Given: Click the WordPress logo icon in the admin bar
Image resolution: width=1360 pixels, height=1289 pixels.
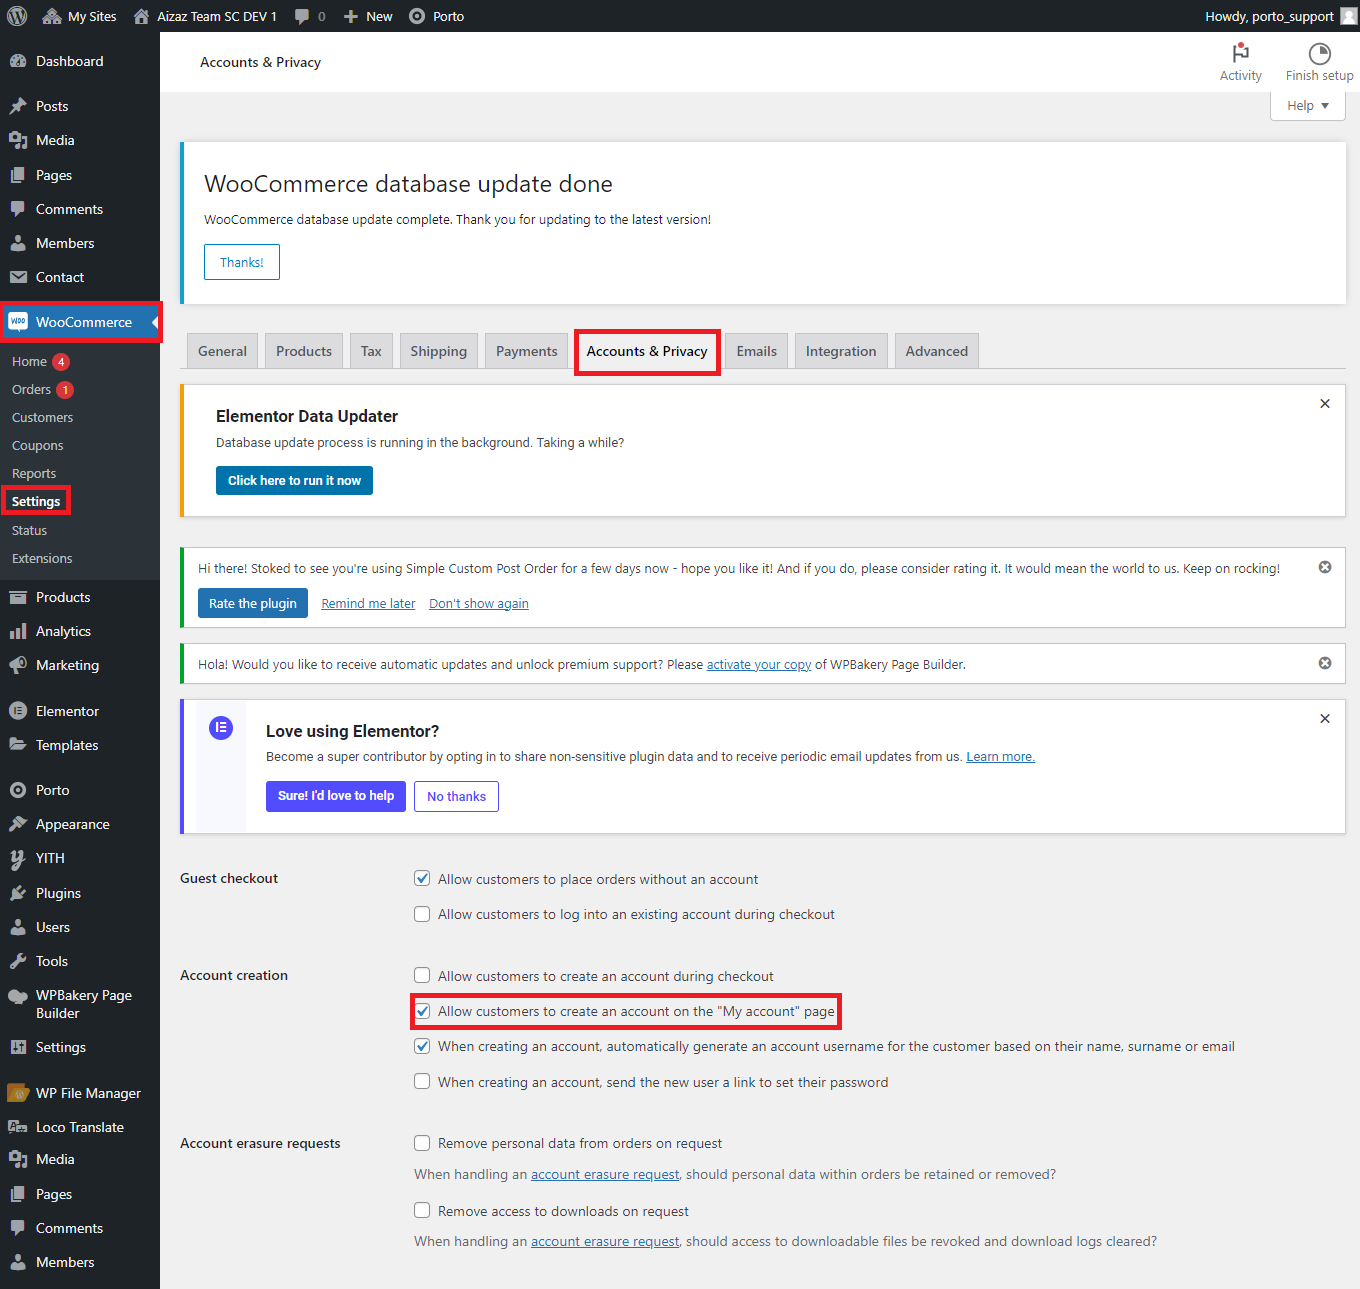Looking at the screenshot, I should pyautogui.click(x=17, y=16).
